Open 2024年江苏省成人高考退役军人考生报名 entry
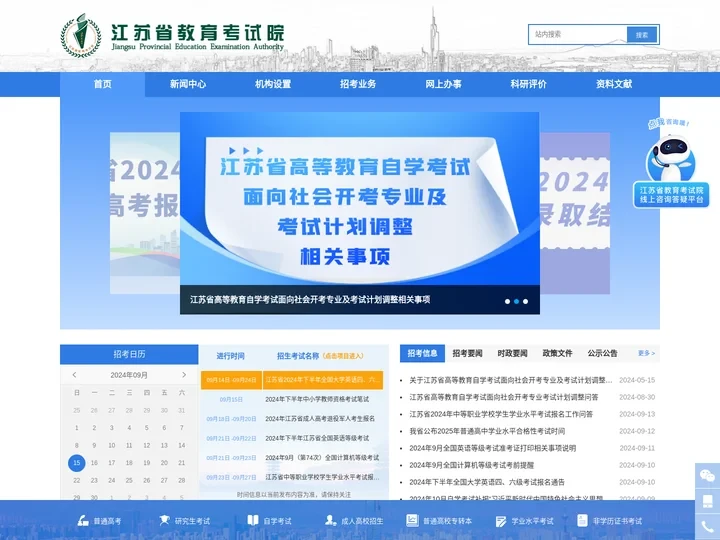Viewport: 720px width, 540px height. pyautogui.click(x=320, y=419)
